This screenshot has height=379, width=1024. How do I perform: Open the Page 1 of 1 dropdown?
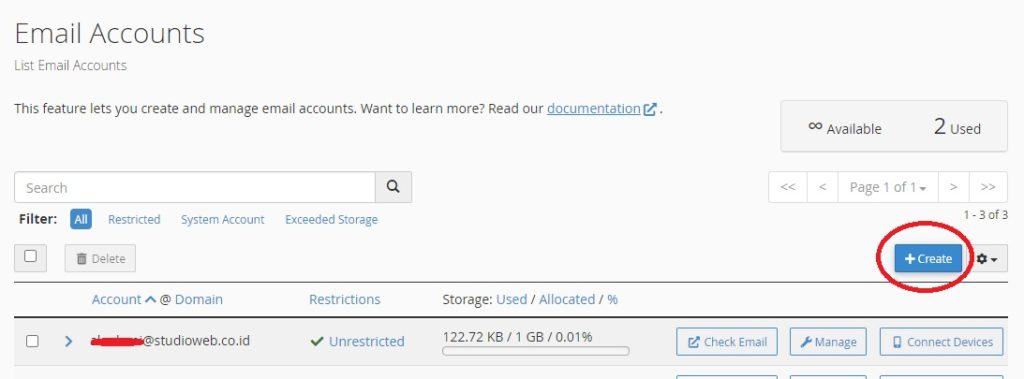(888, 187)
